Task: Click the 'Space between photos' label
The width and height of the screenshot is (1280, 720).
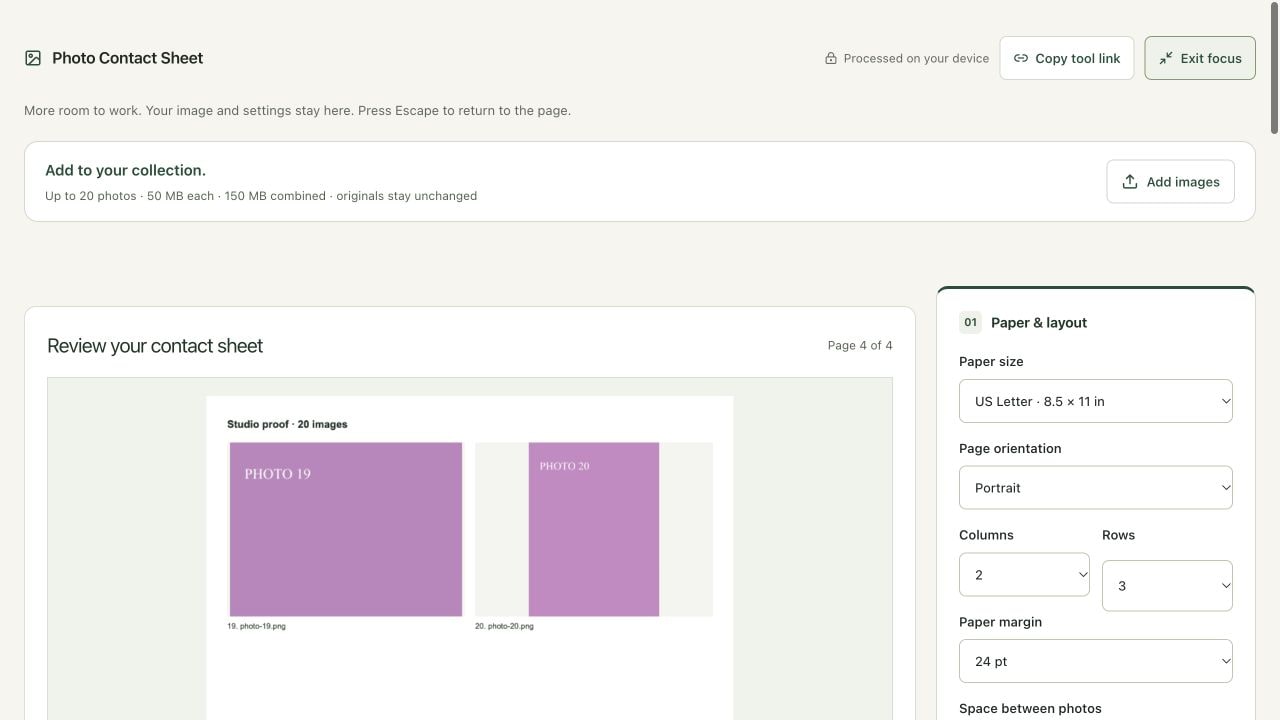Action: pos(1030,709)
